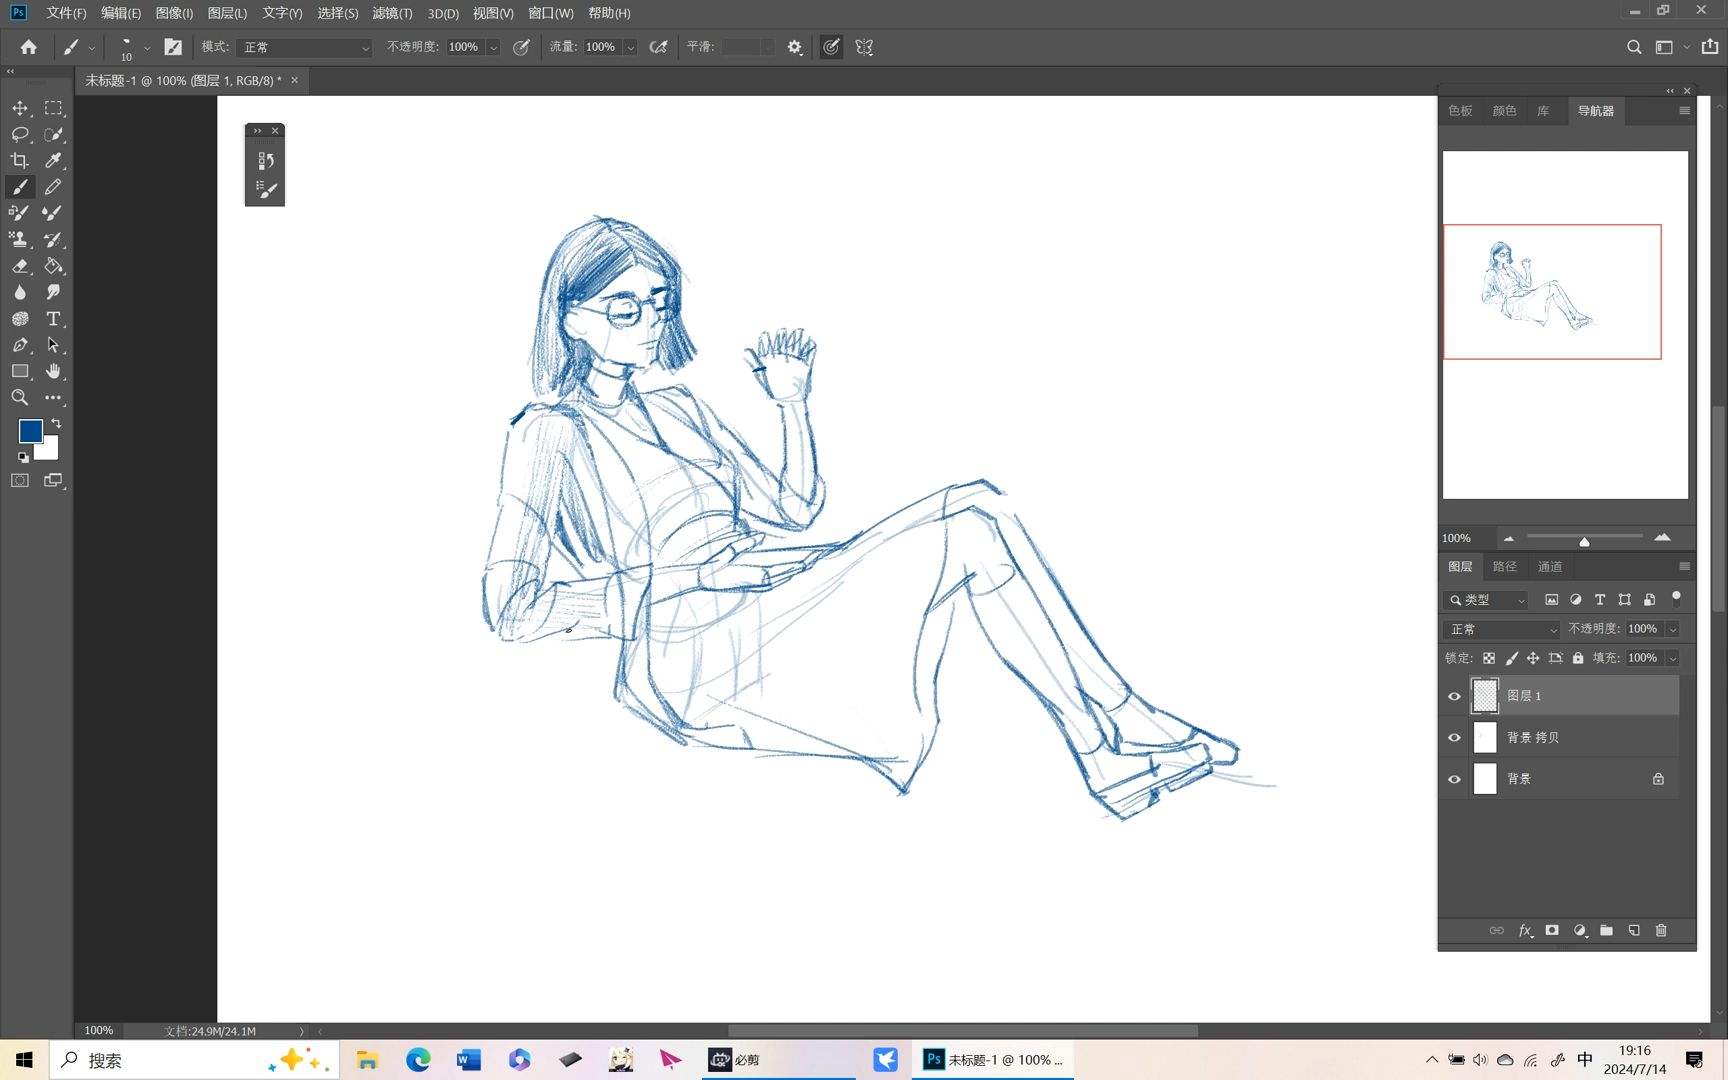Select the Crop tool
The width and height of the screenshot is (1728, 1080).
point(20,160)
